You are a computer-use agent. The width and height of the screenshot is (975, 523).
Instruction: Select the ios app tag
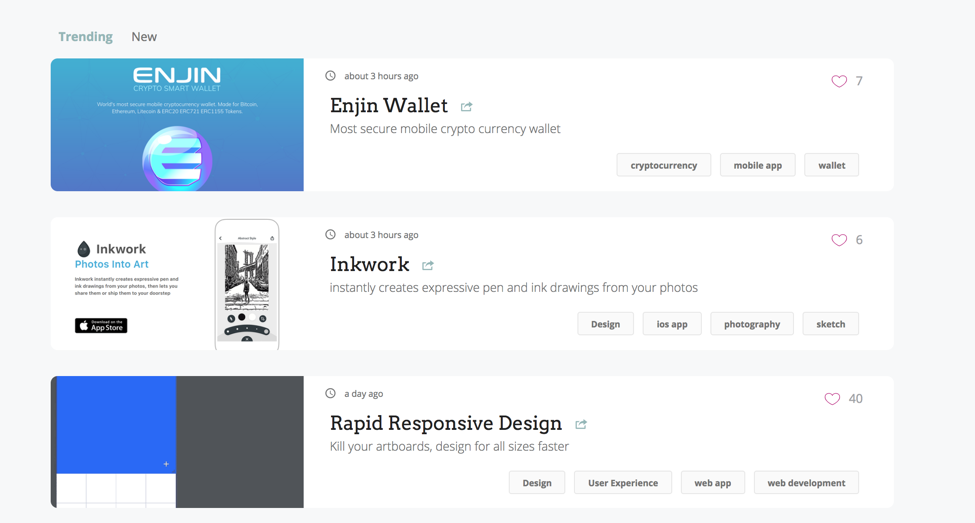pos(672,323)
